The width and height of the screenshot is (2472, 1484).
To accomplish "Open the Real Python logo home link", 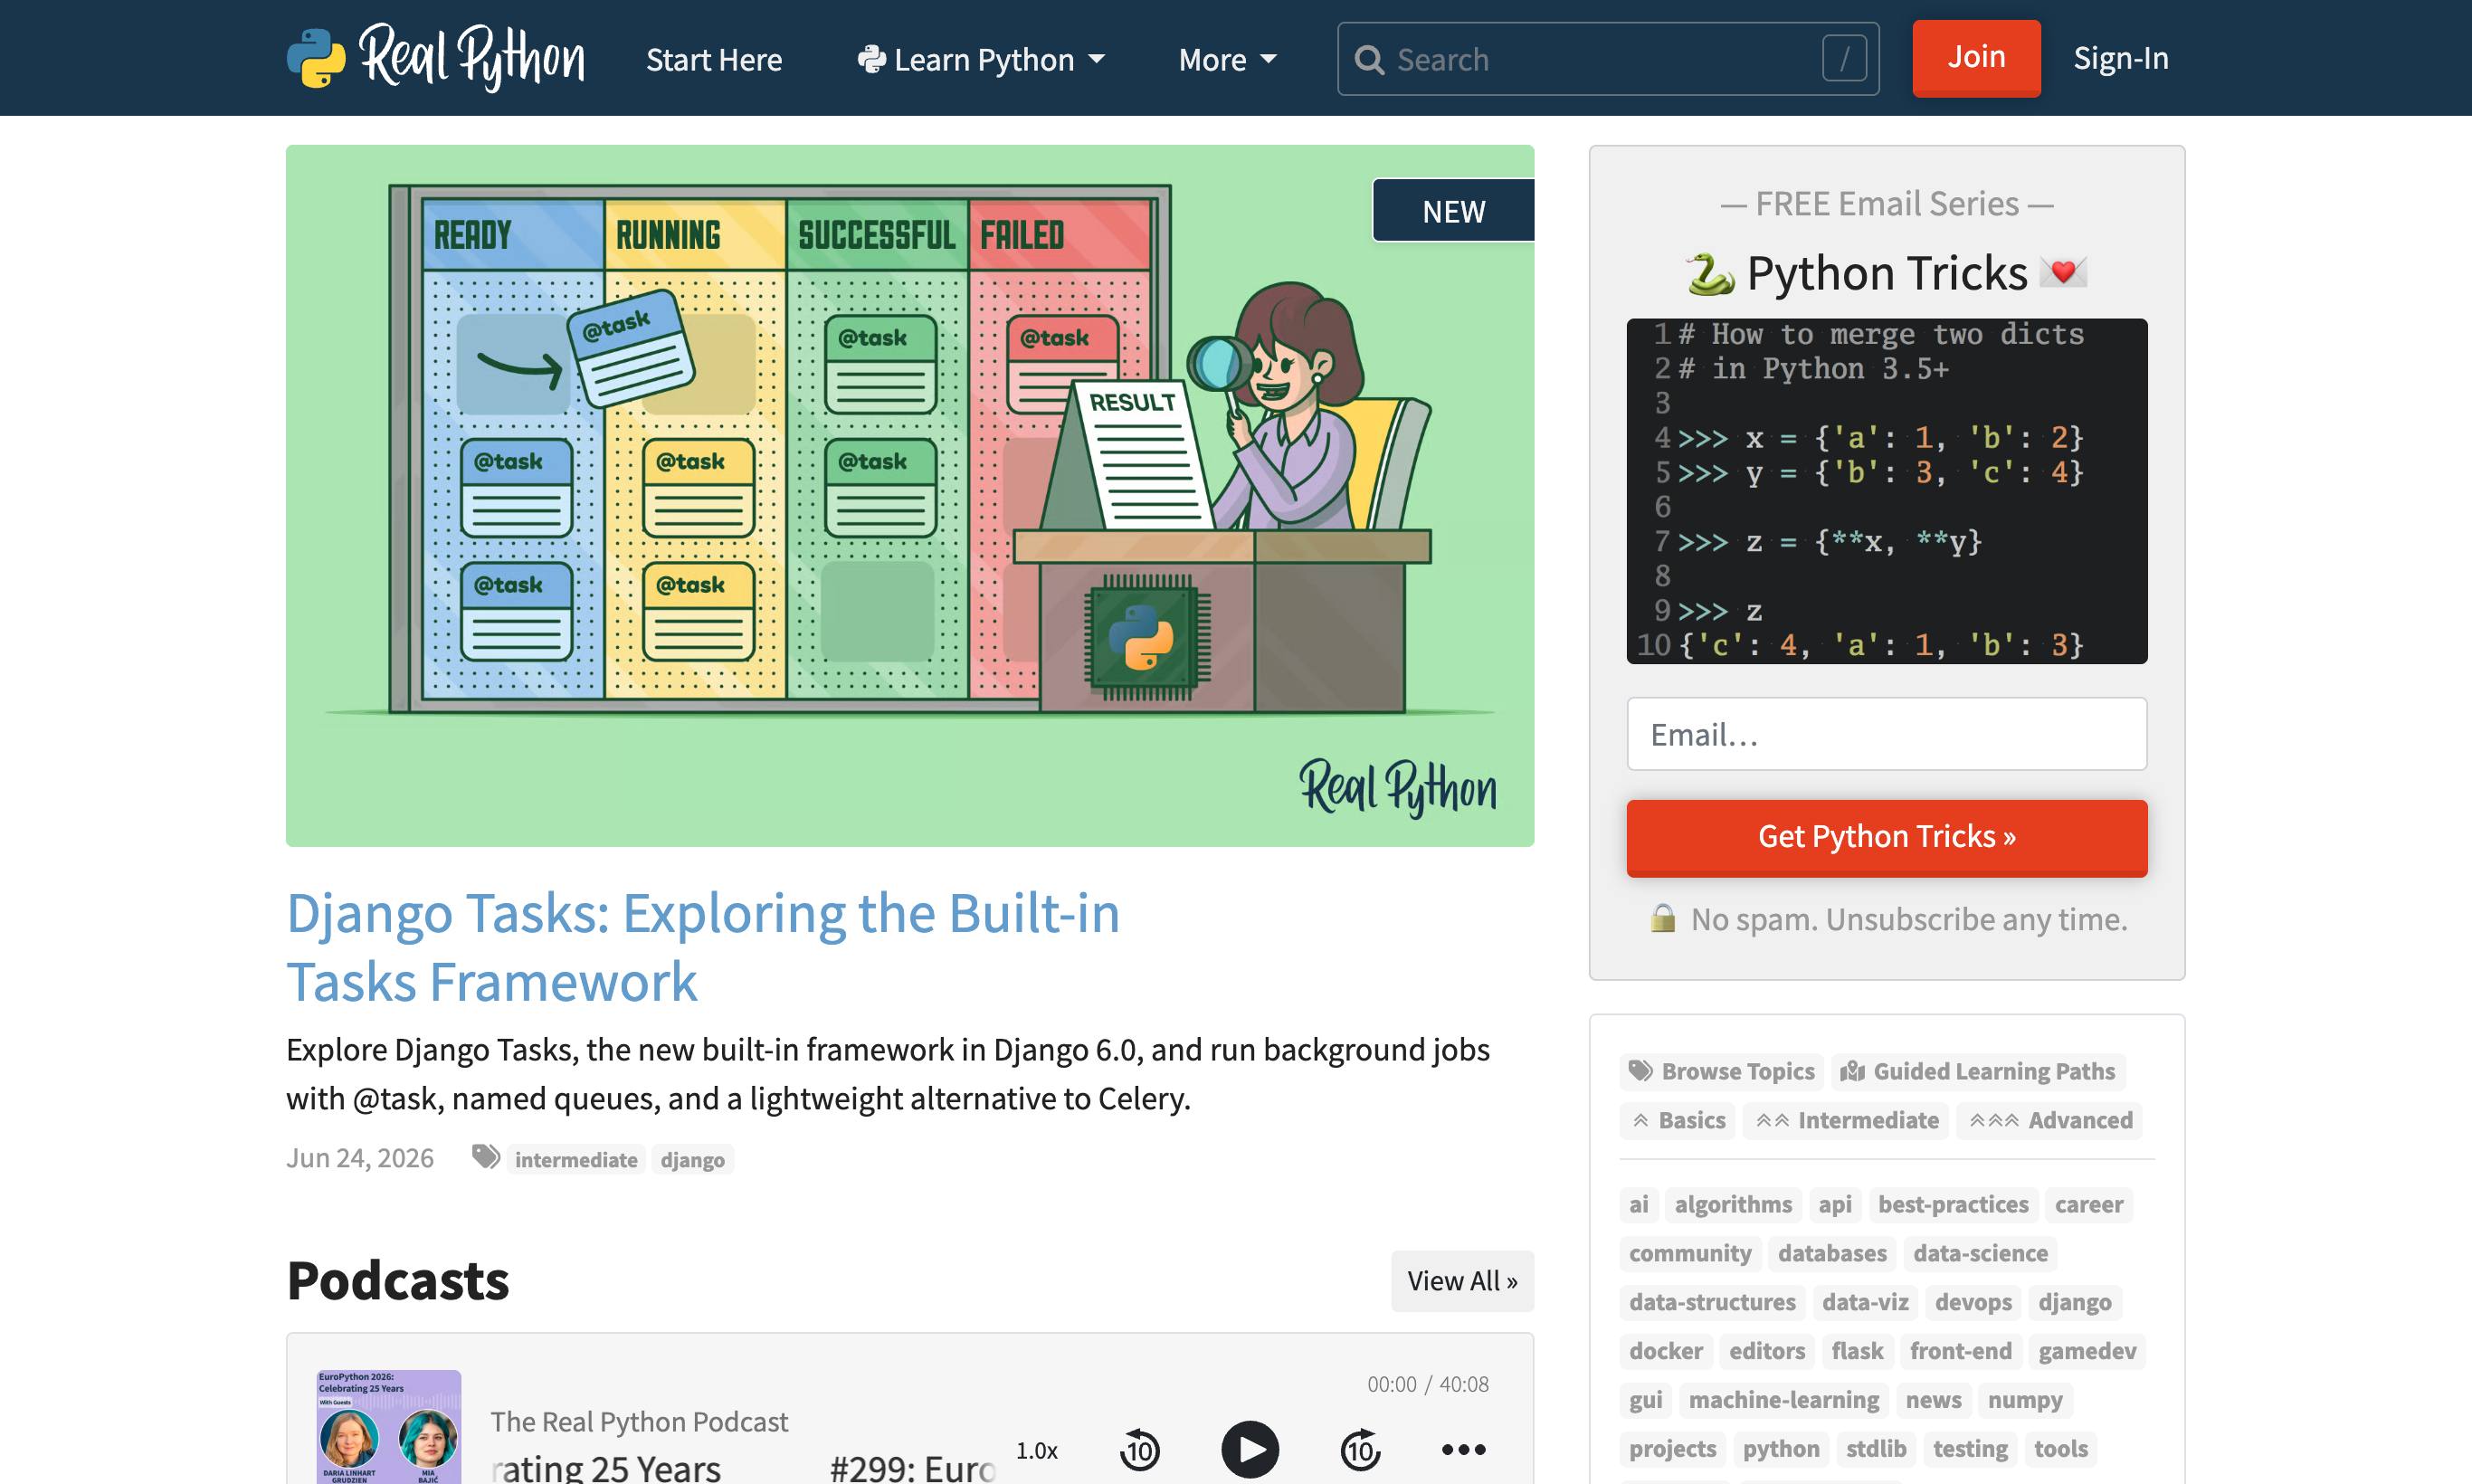I will [x=436, y=58].
